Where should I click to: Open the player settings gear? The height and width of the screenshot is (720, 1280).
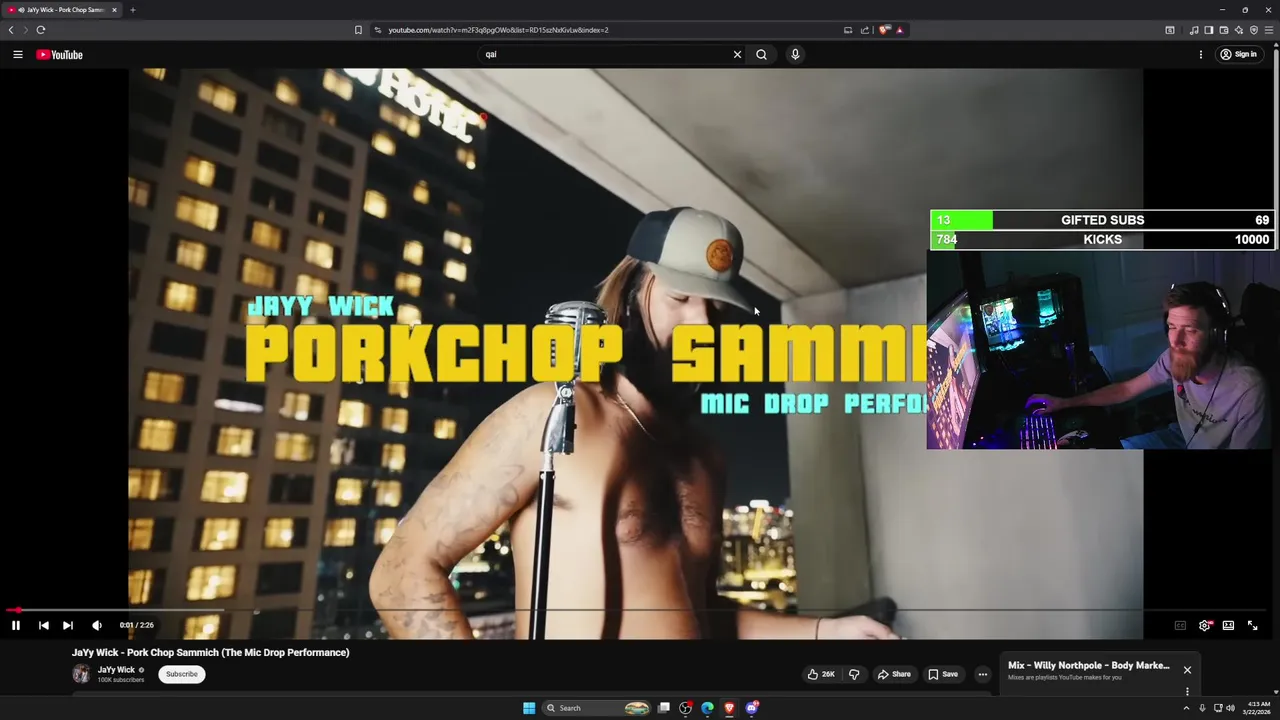pos(1205,625)
